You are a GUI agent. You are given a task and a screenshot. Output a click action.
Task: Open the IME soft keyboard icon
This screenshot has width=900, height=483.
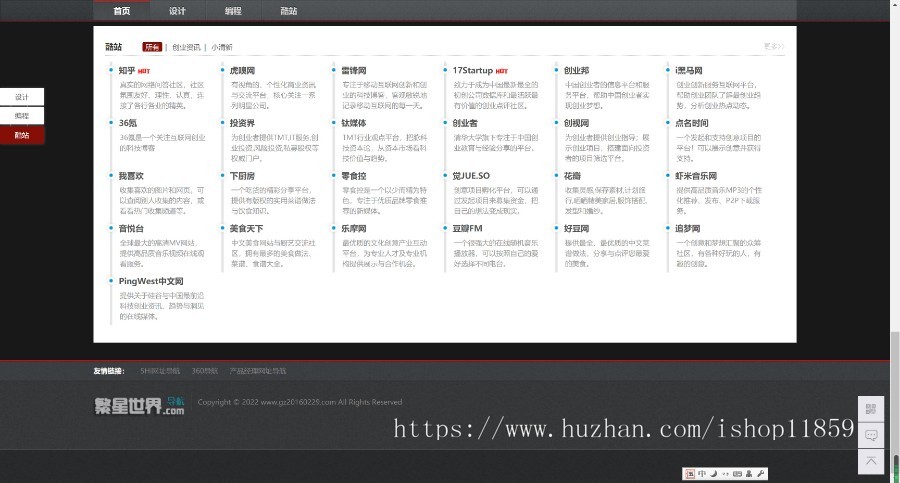click(737, 474)
